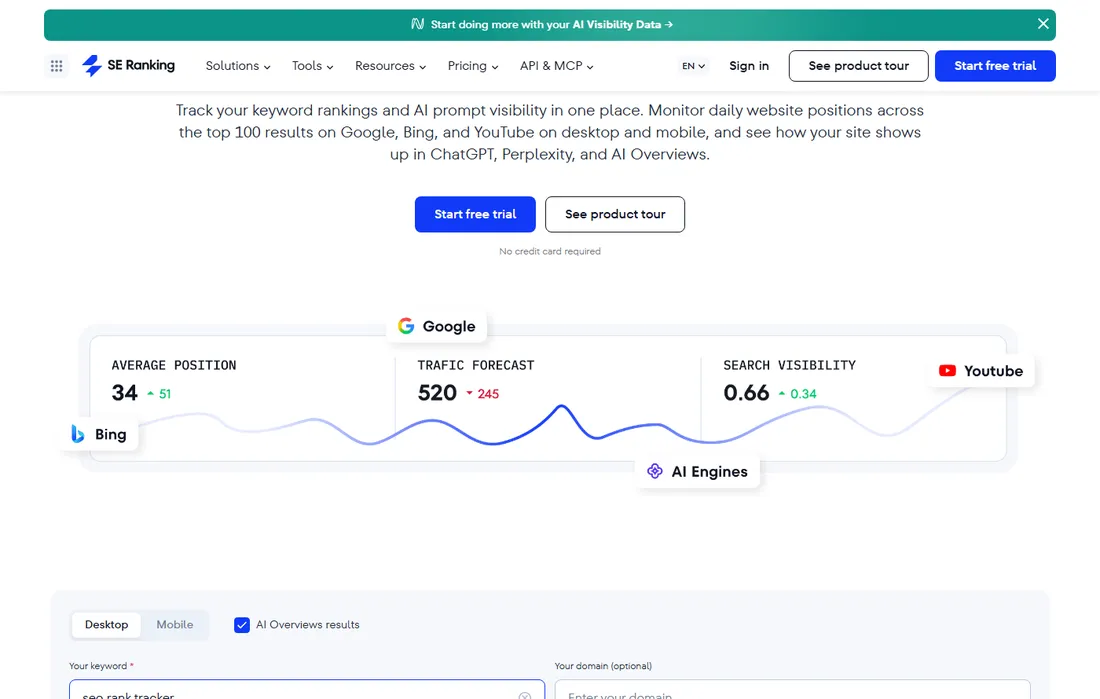Image resolution: width=1100 pixels, height=699 pixels.
Task: Click See product tour in header
Action: pos(858,66)
